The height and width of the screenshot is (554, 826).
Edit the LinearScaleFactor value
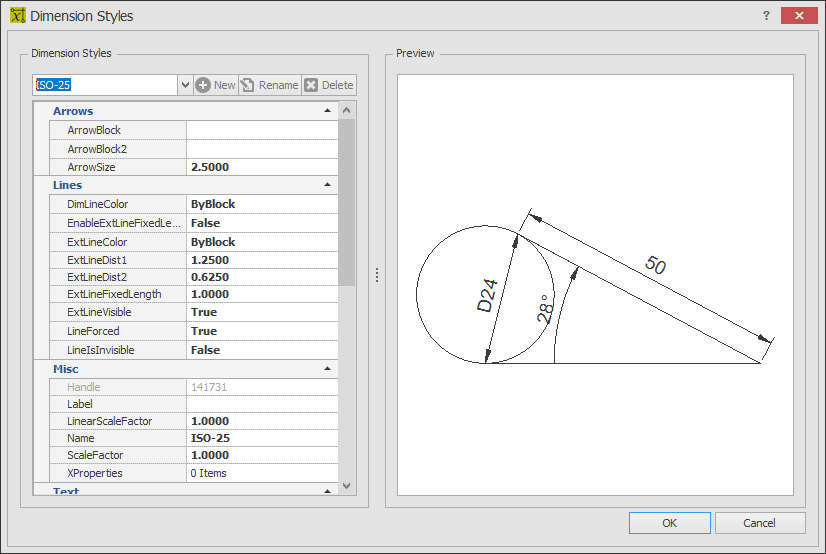tap(262, 421)
